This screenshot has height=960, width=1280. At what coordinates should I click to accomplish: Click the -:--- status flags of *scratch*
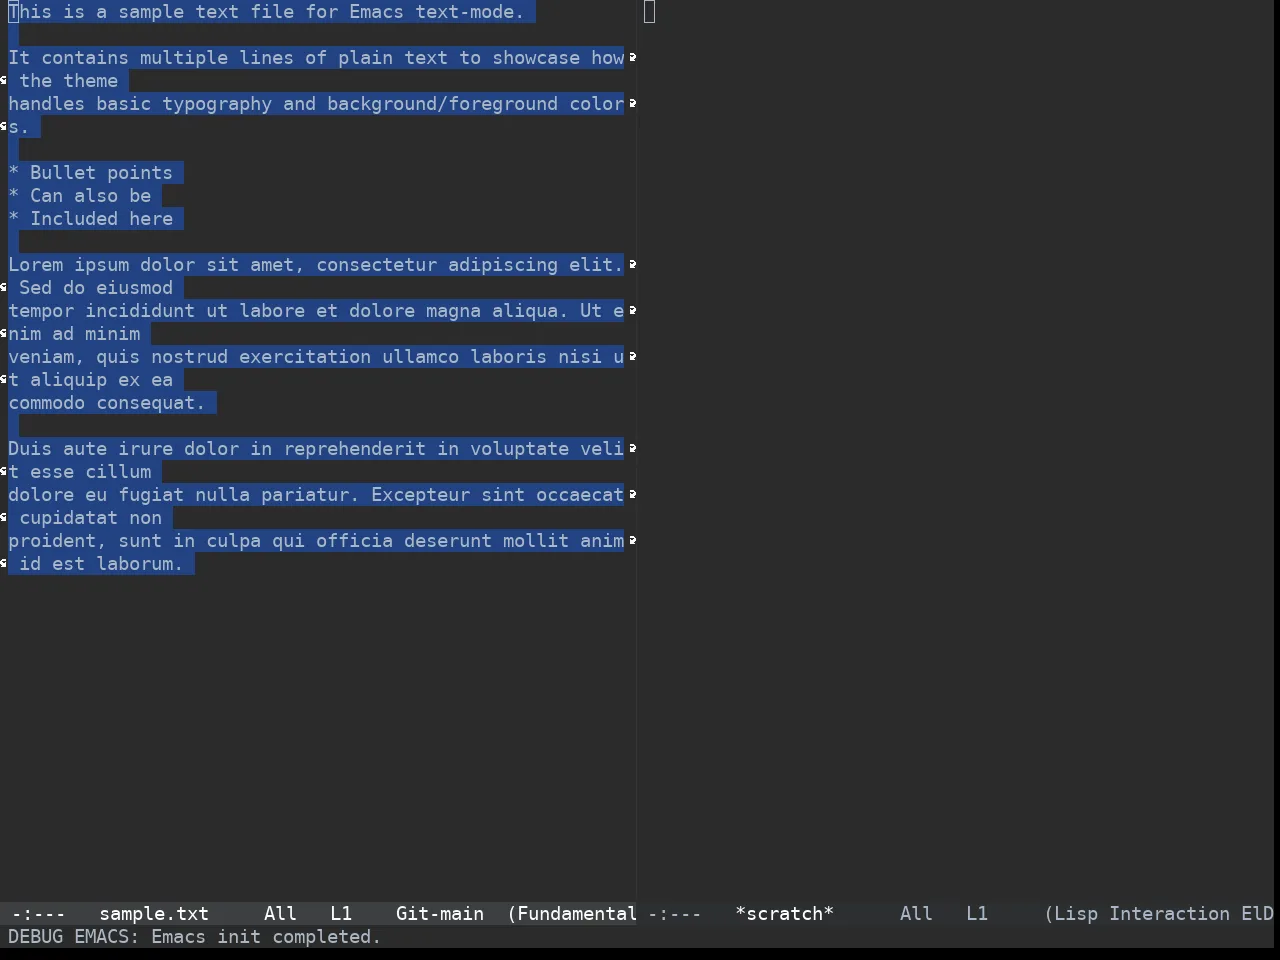(675, 913)
